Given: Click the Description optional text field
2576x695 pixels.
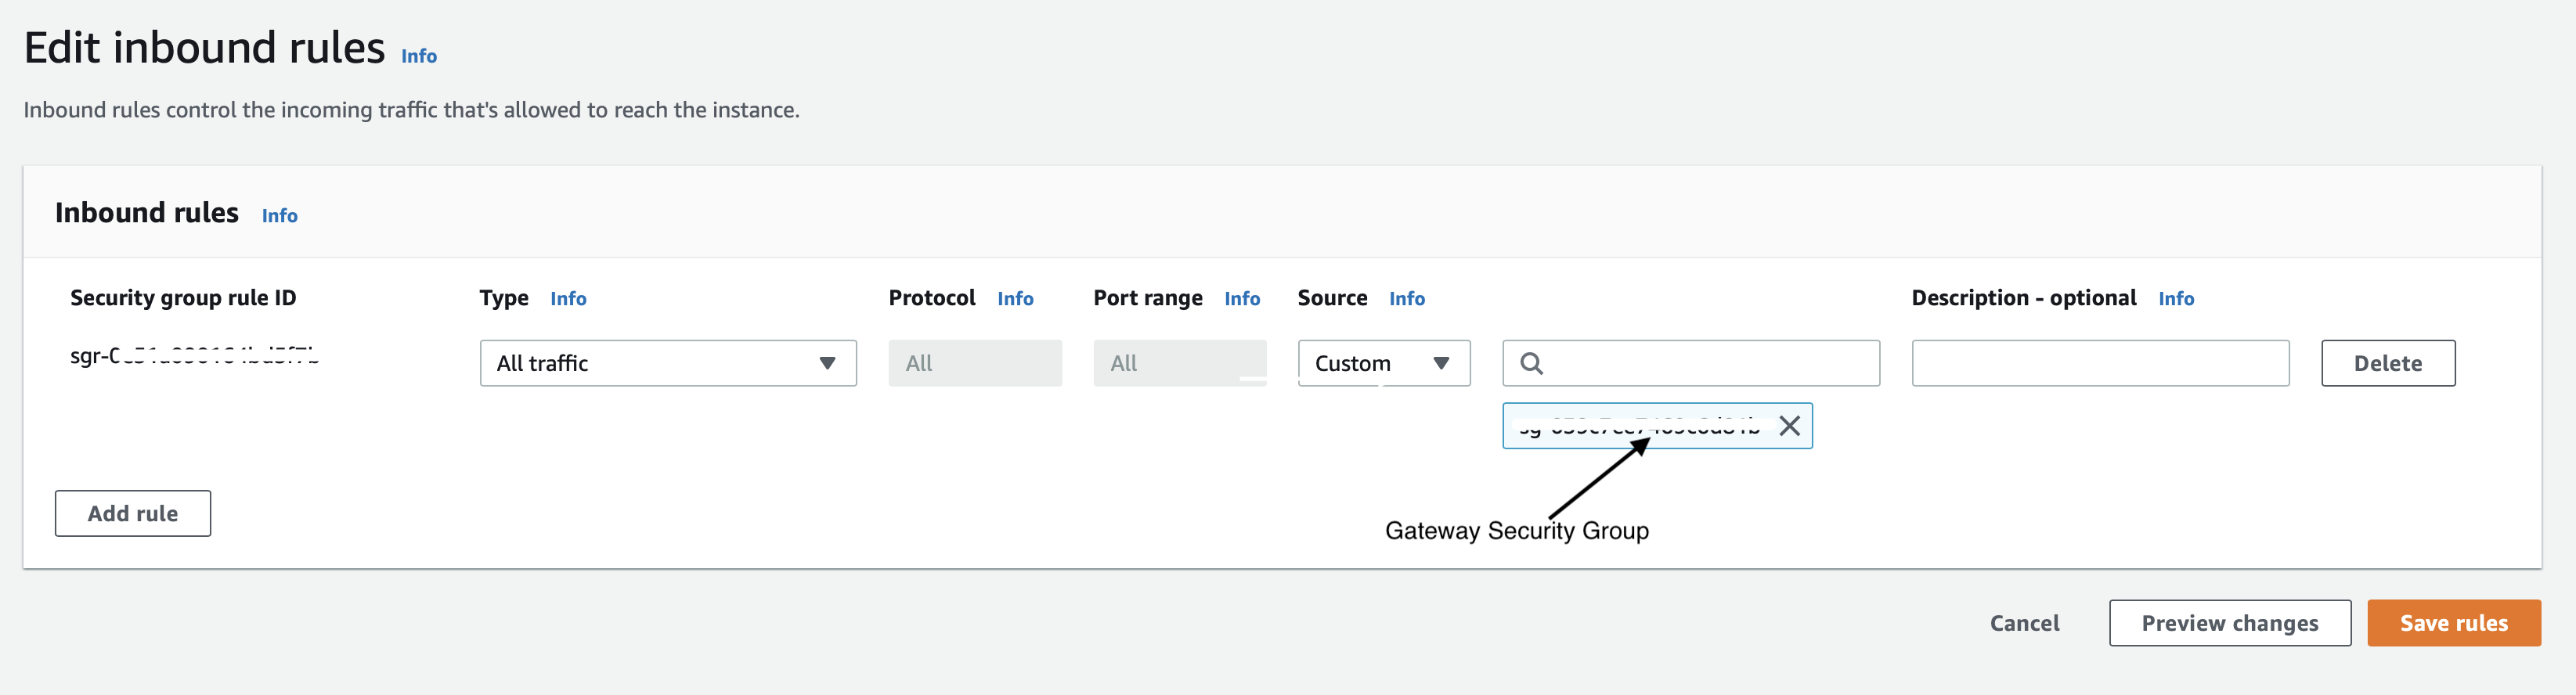Looking at the screenshot, I should [x=2099, y=363].
